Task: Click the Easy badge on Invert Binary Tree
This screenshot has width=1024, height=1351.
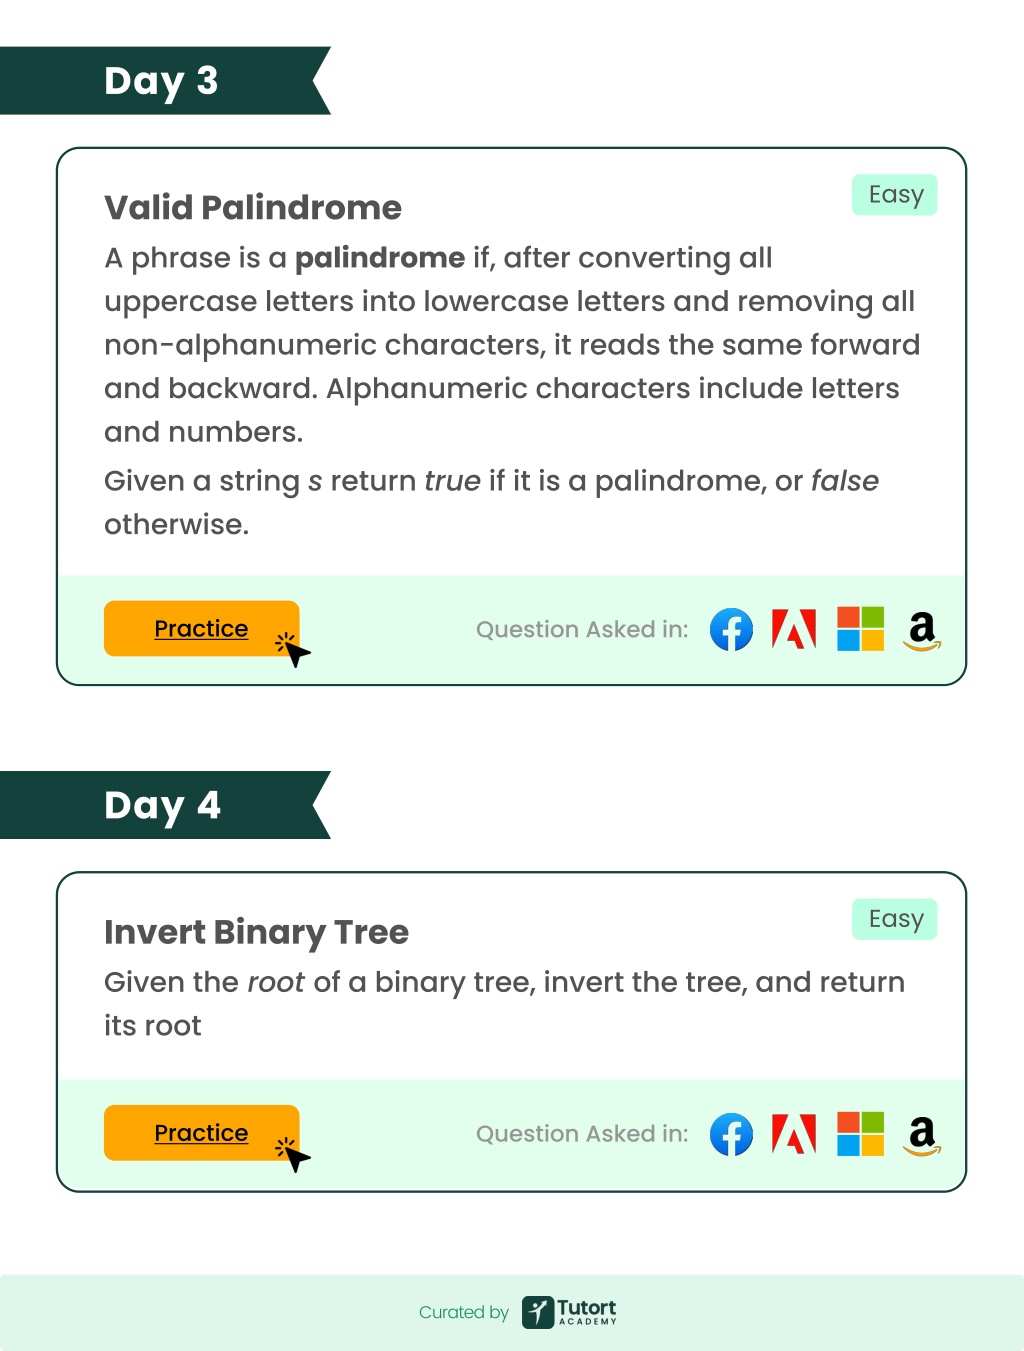Action: click(895, 919)
